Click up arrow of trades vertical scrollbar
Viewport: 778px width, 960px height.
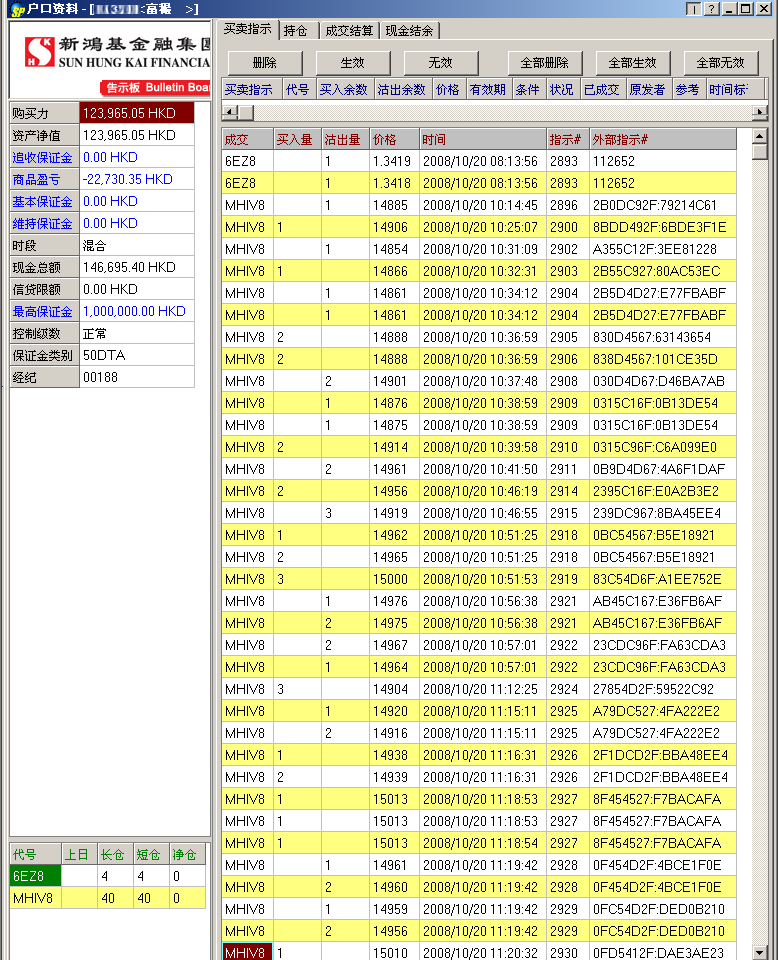(760, 136)
